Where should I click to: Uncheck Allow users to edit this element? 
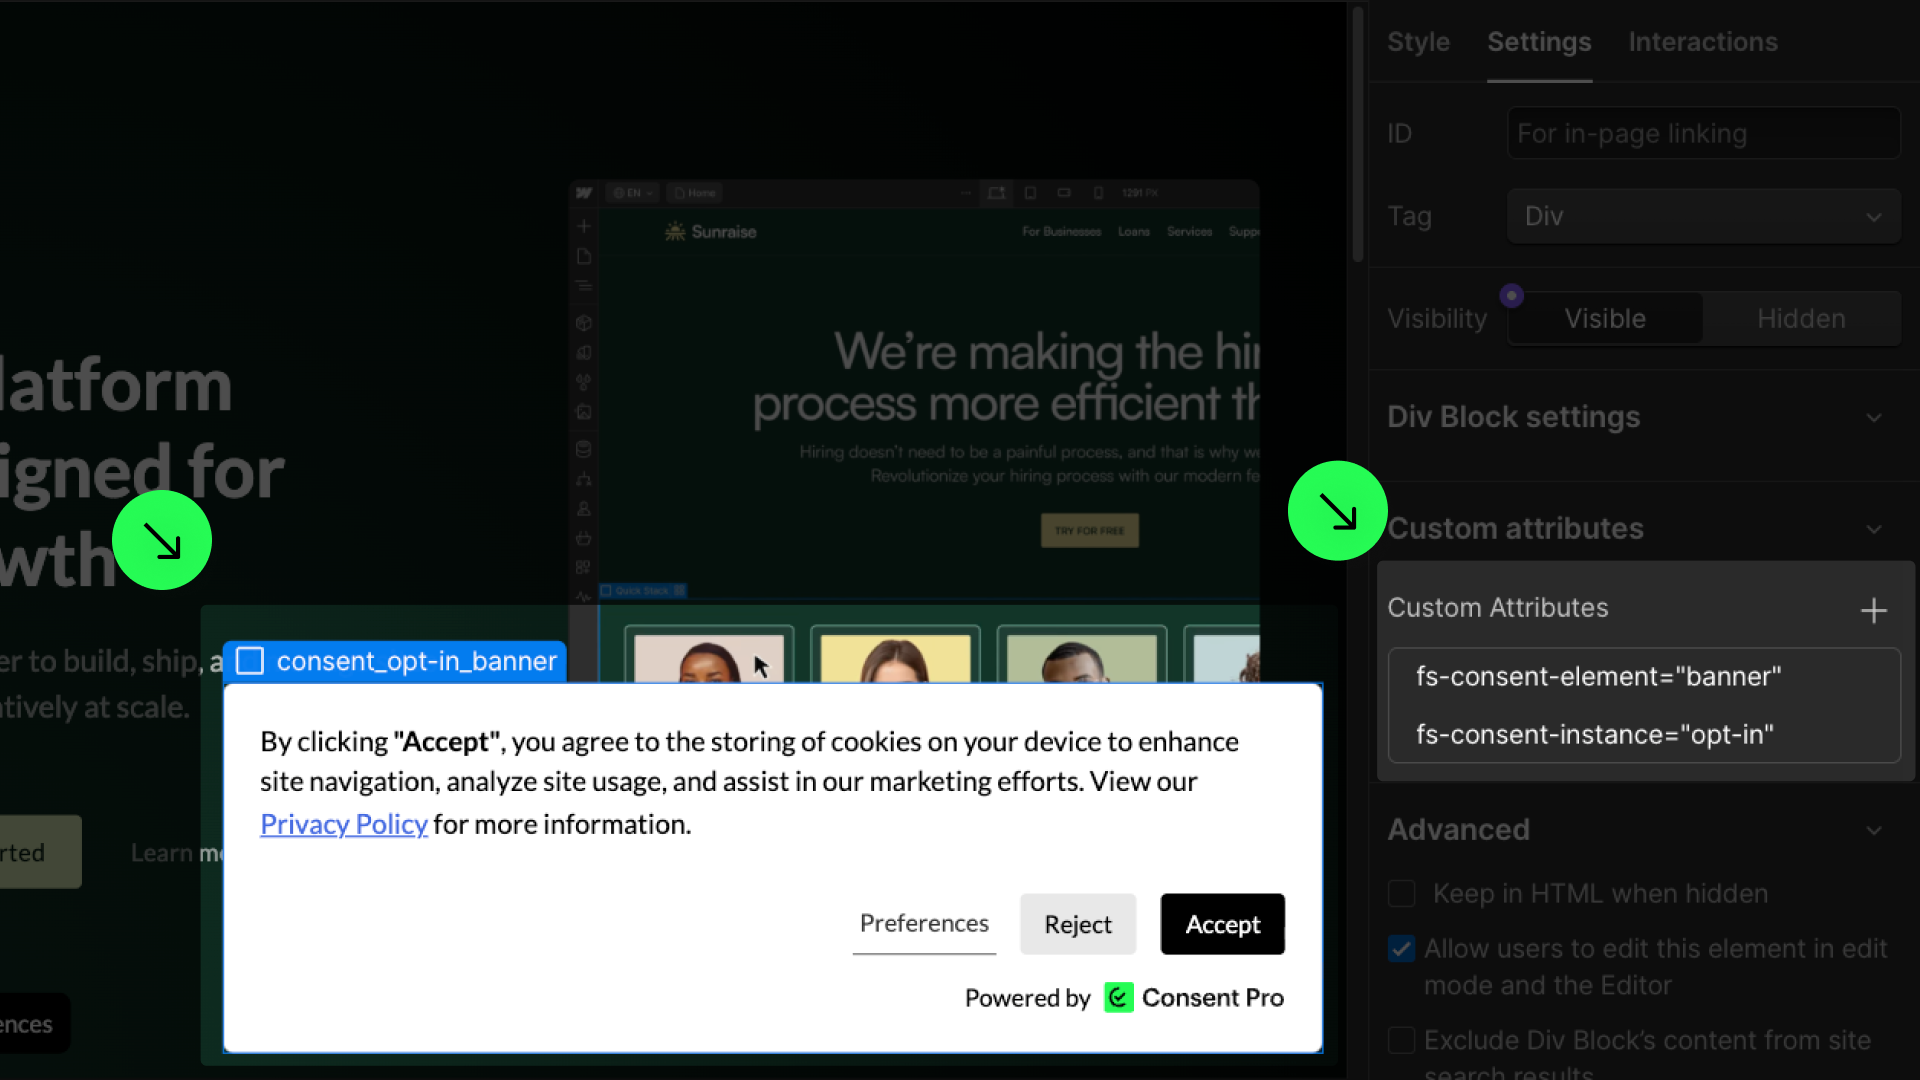click(x=1401, y=948)
